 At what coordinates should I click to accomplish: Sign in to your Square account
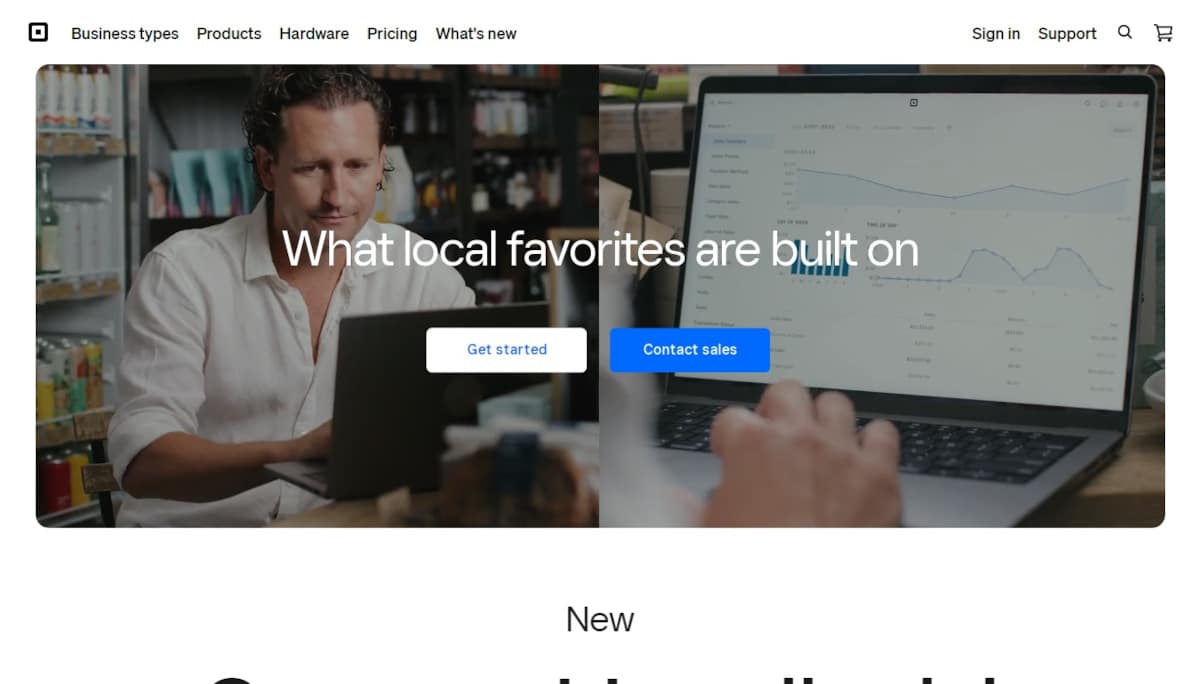pyautogui.click(x=995, y=33)
